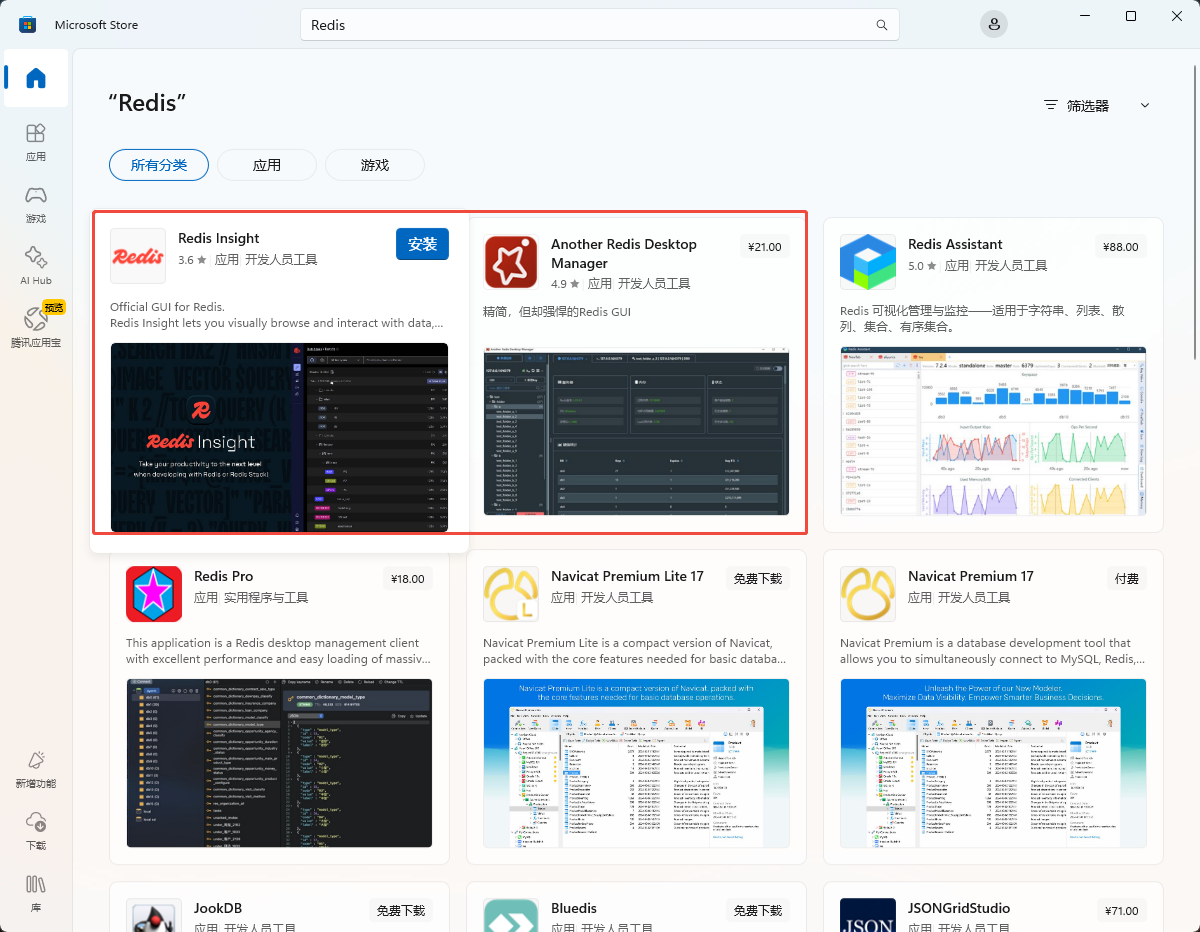The width and height of the screenshot is (1200, 932).
Task: Open Navicat Premium Lite 17 screenshot
Action: coord(636,763)
